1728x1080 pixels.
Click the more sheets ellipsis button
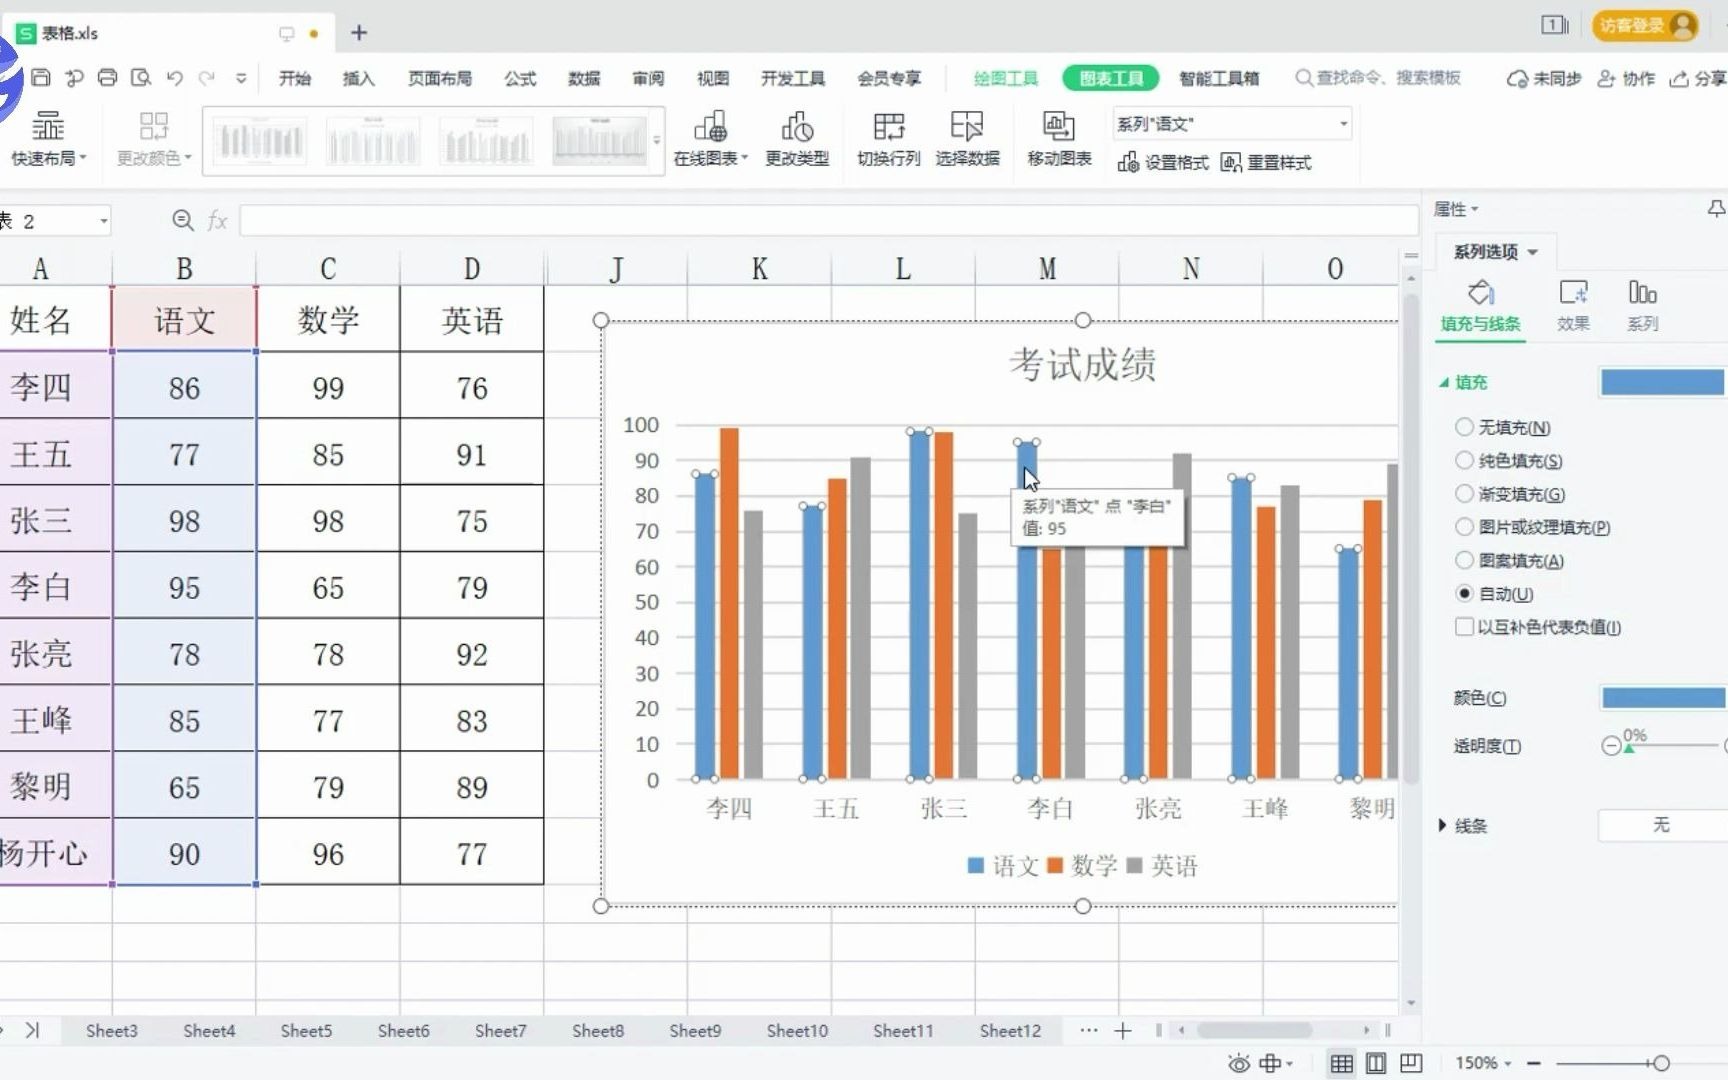[x=1089, y=1030]
